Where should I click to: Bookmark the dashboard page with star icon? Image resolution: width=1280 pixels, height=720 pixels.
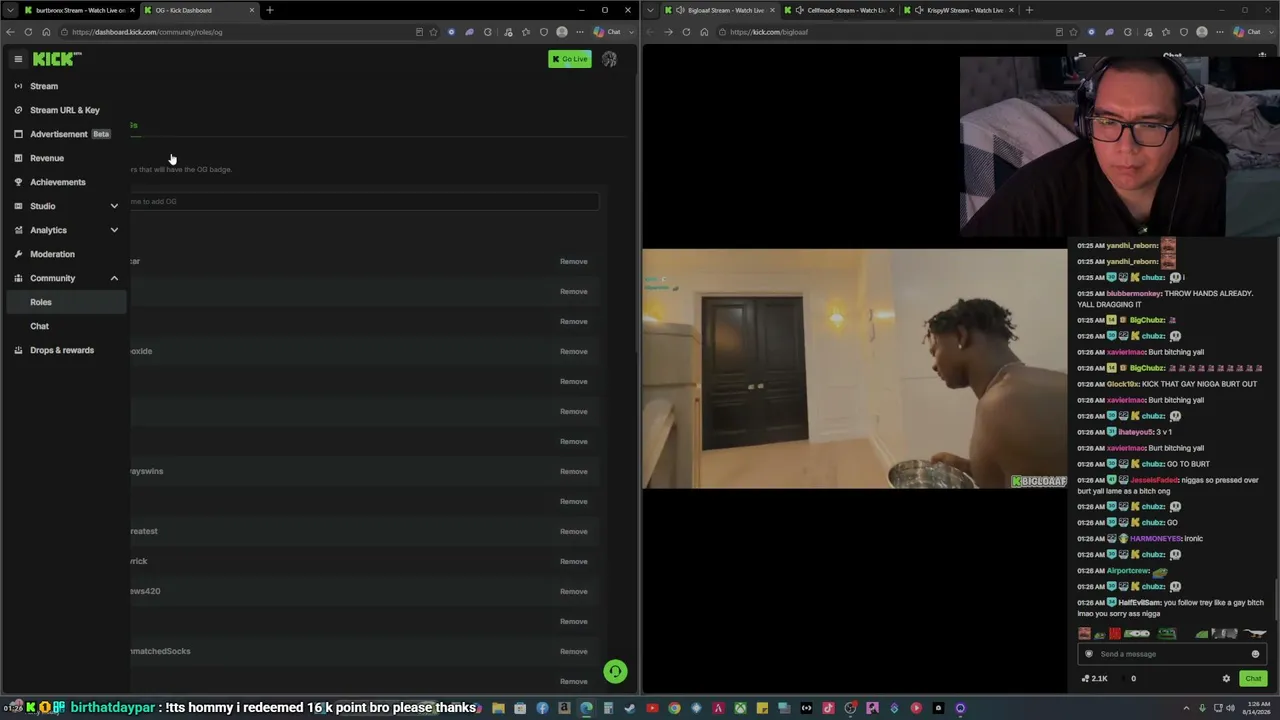pyautogui.click(x=433, y=32)
